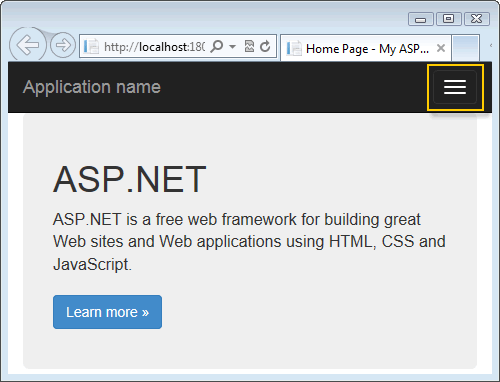The height and width of the screenshot is (382, 500).
Task: Toggle the Compatibility View icon
Action: point(249,46)
